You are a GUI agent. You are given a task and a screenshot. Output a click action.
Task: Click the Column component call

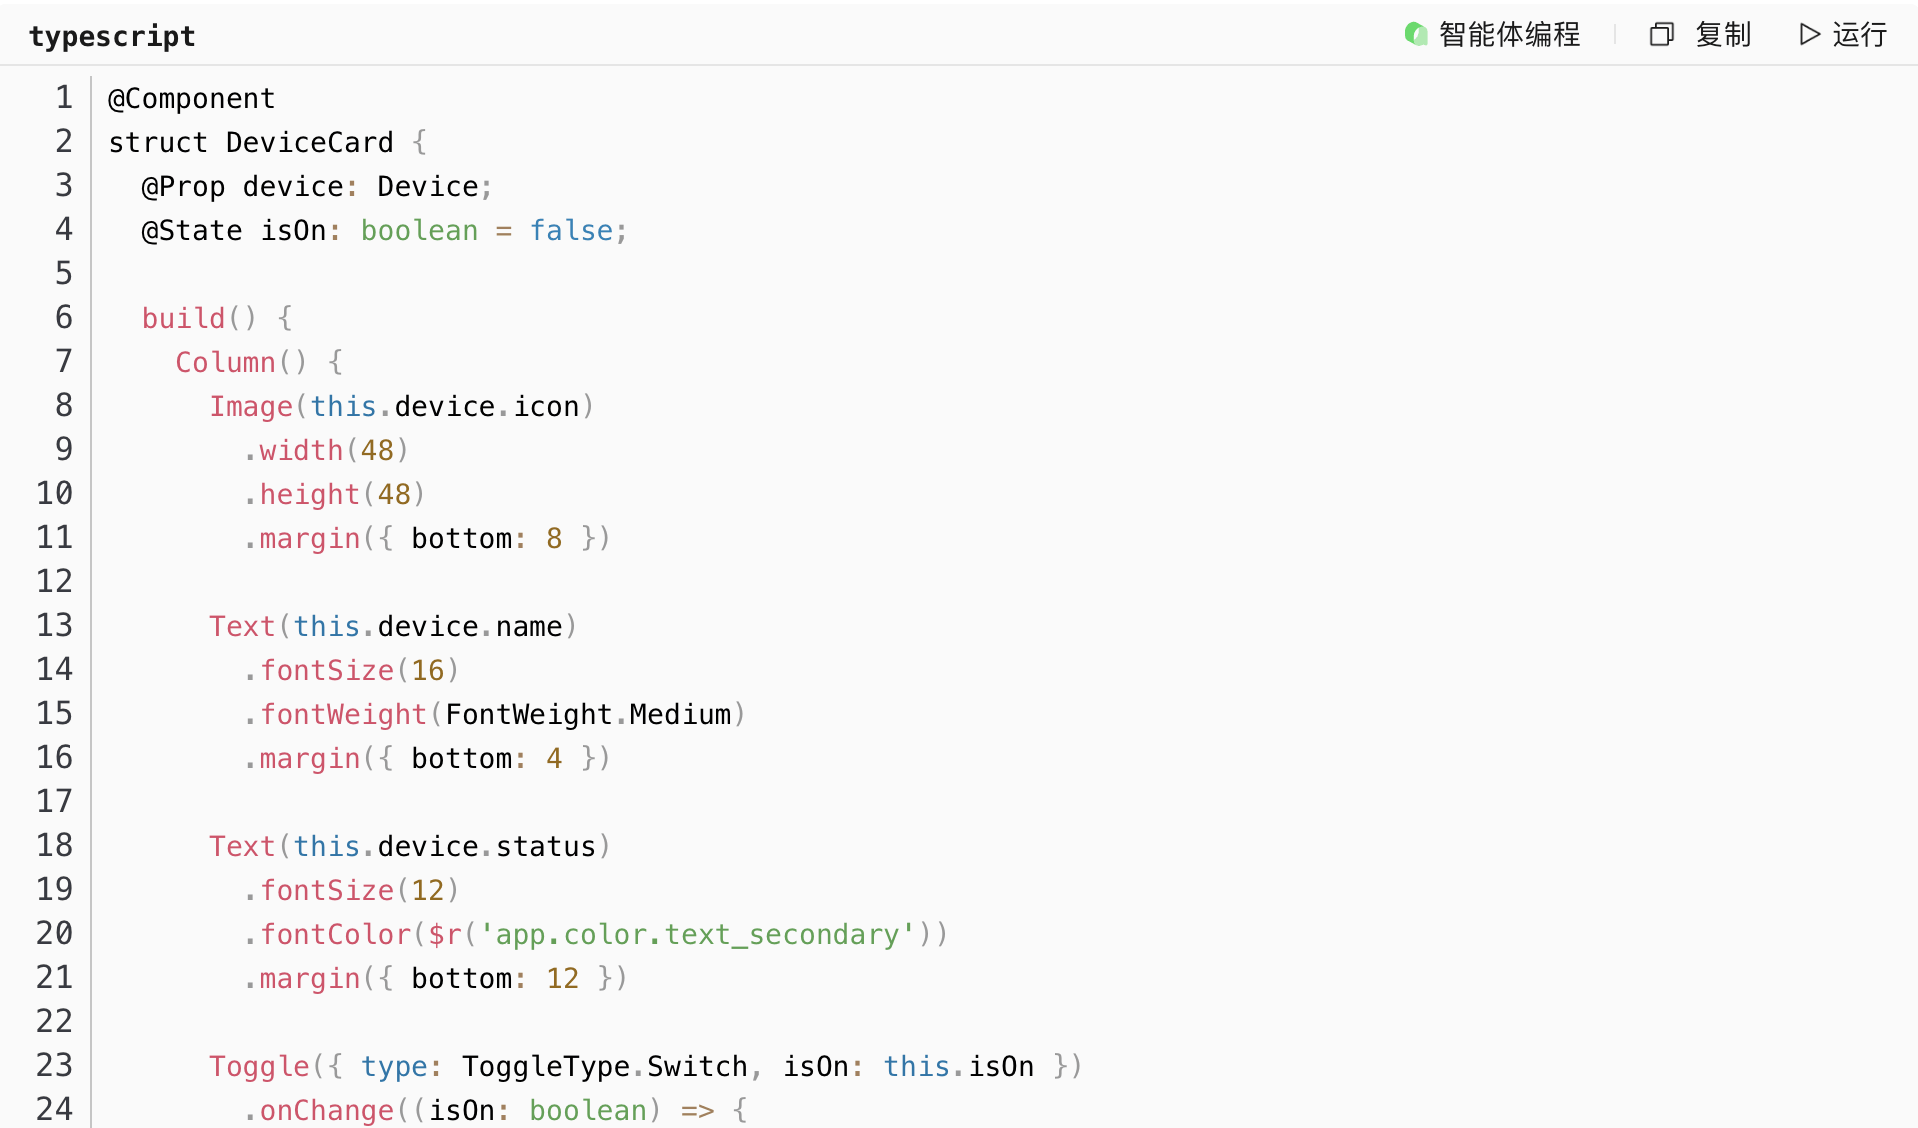coord(225,363)
